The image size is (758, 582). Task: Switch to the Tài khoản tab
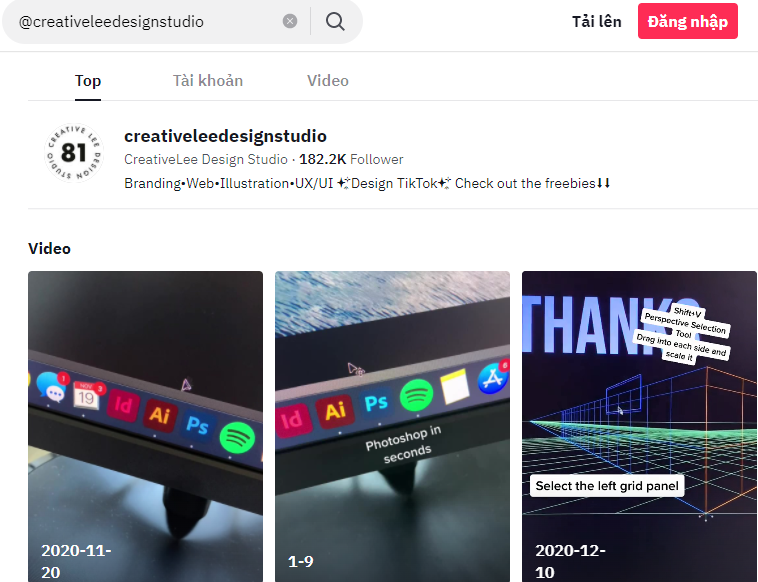208,80
